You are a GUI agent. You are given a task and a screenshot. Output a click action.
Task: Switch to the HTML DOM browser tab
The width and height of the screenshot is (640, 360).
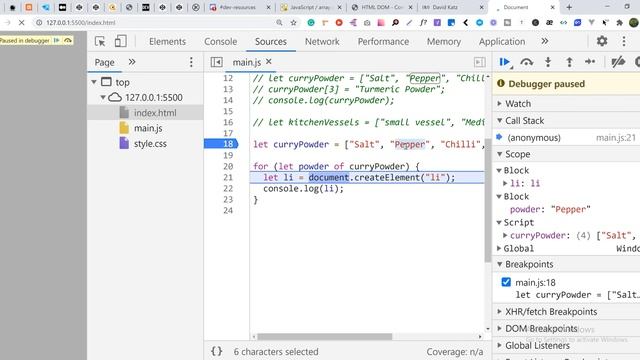[x=382, y=7]
